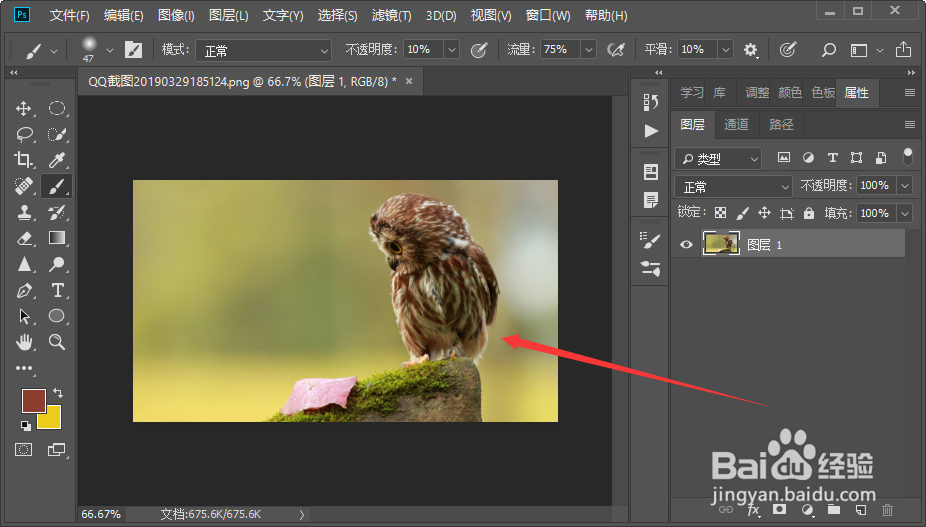Open the 窗口(W) menu

pos(548,15)
